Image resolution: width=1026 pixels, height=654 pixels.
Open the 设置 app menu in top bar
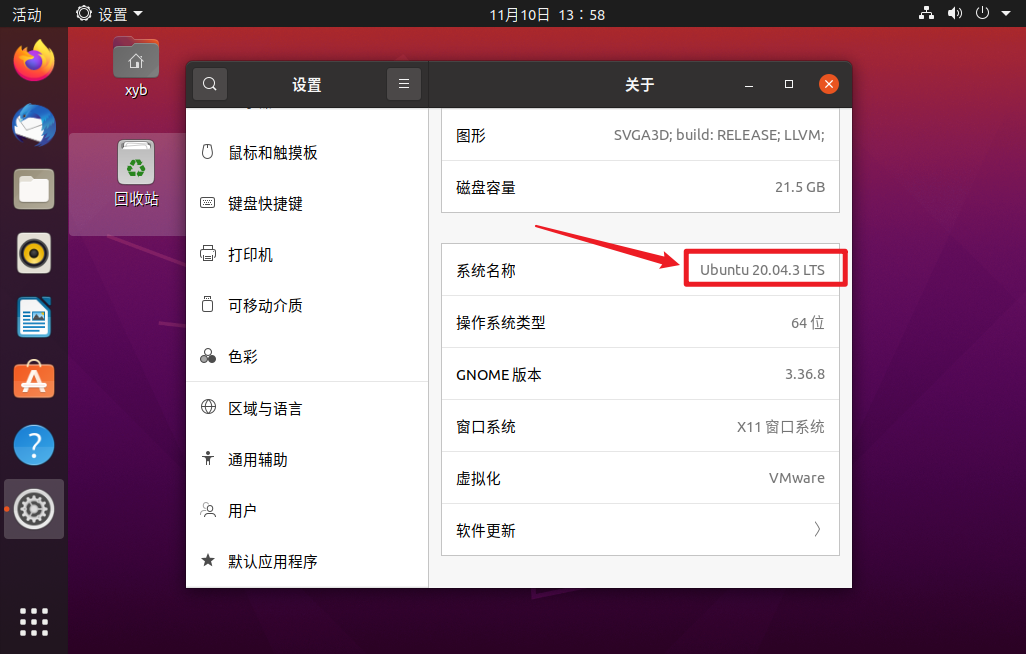tap(109, 14)
